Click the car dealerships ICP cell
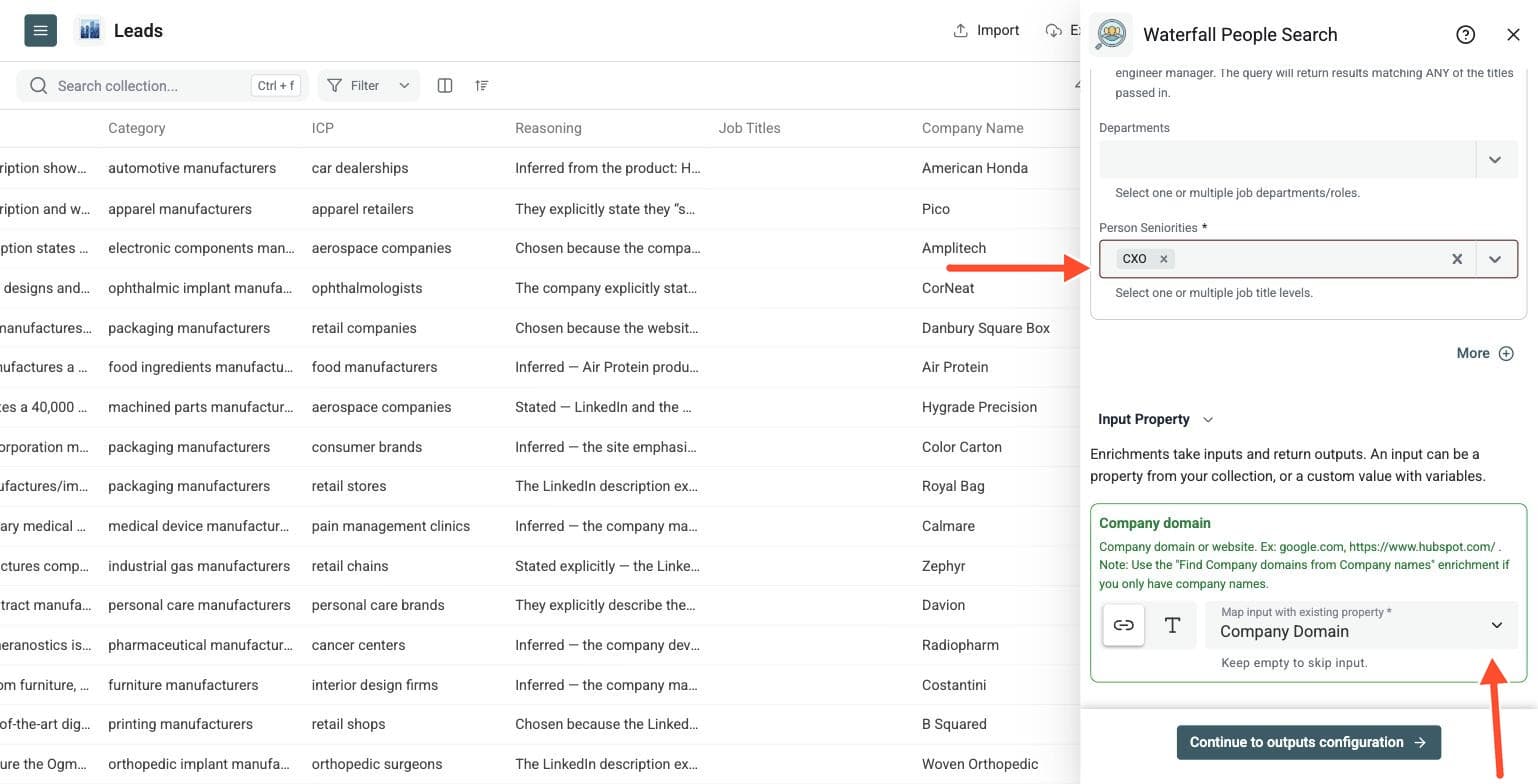Screen dimensions: 1538x784 [360, 168]
